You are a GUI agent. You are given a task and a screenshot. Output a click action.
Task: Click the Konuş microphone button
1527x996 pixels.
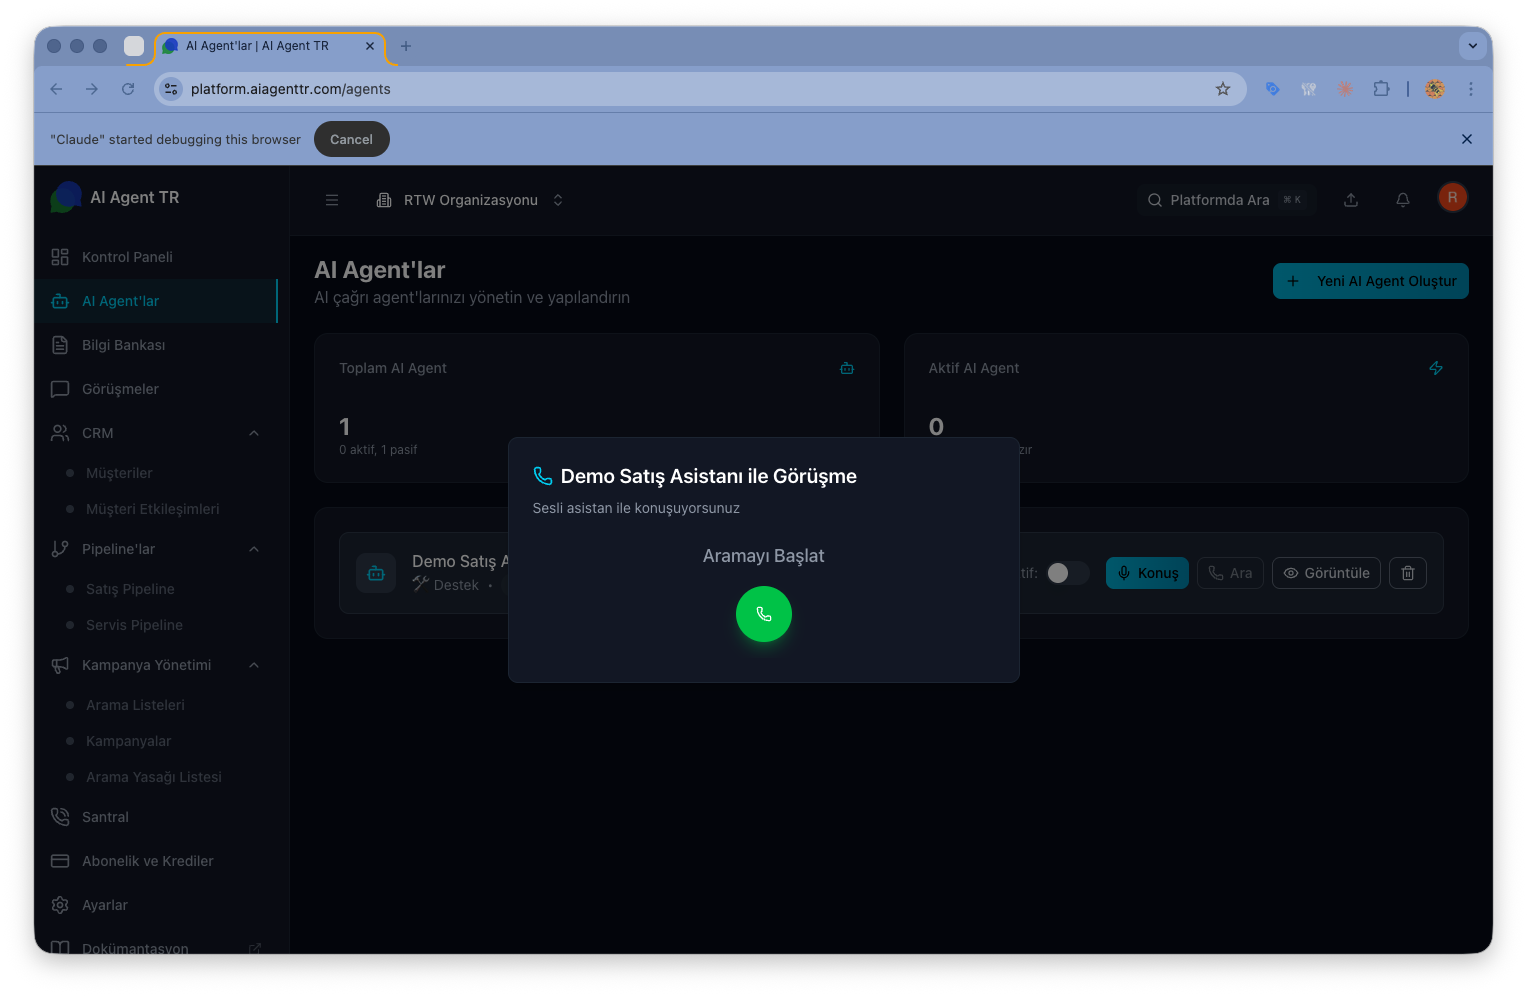click(1147, 573)
